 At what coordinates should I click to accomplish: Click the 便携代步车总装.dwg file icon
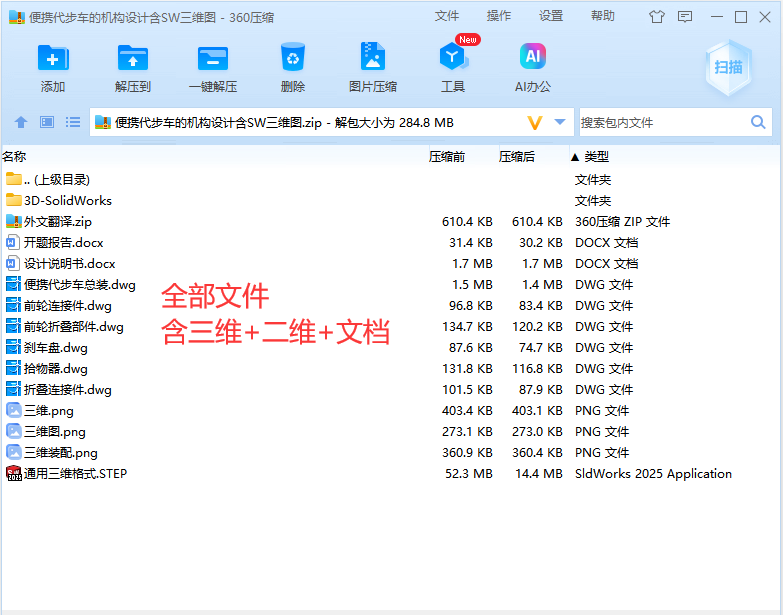[13, 284]
